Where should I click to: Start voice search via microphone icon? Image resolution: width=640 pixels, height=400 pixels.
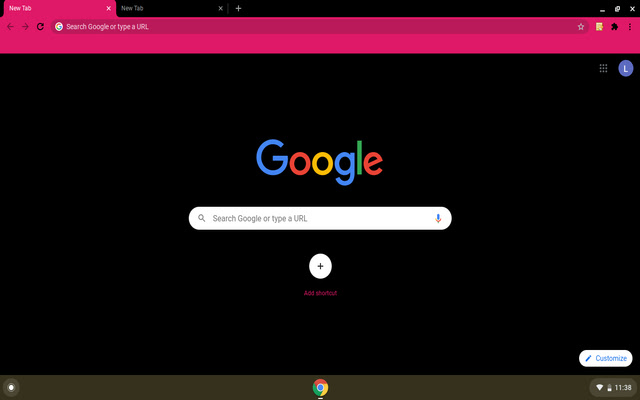pos(438,218)
